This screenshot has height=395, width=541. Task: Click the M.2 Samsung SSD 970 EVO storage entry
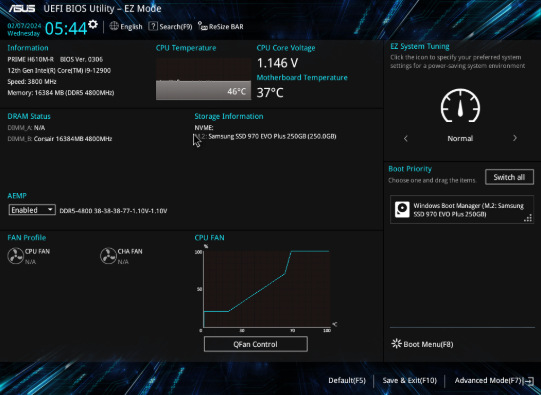(x=266, y=136)
